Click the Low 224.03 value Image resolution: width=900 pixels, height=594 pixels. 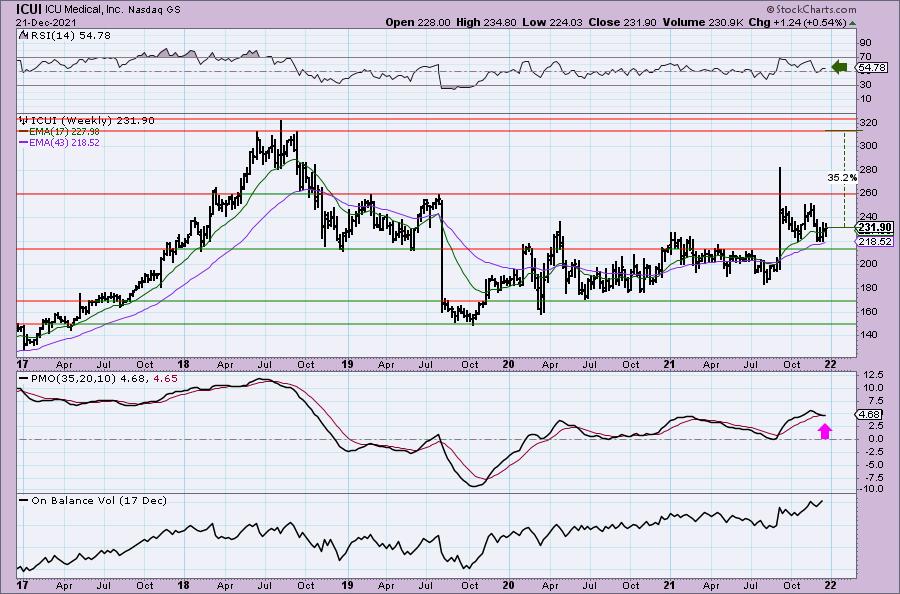pyautogui.click(x=552, y=23)
